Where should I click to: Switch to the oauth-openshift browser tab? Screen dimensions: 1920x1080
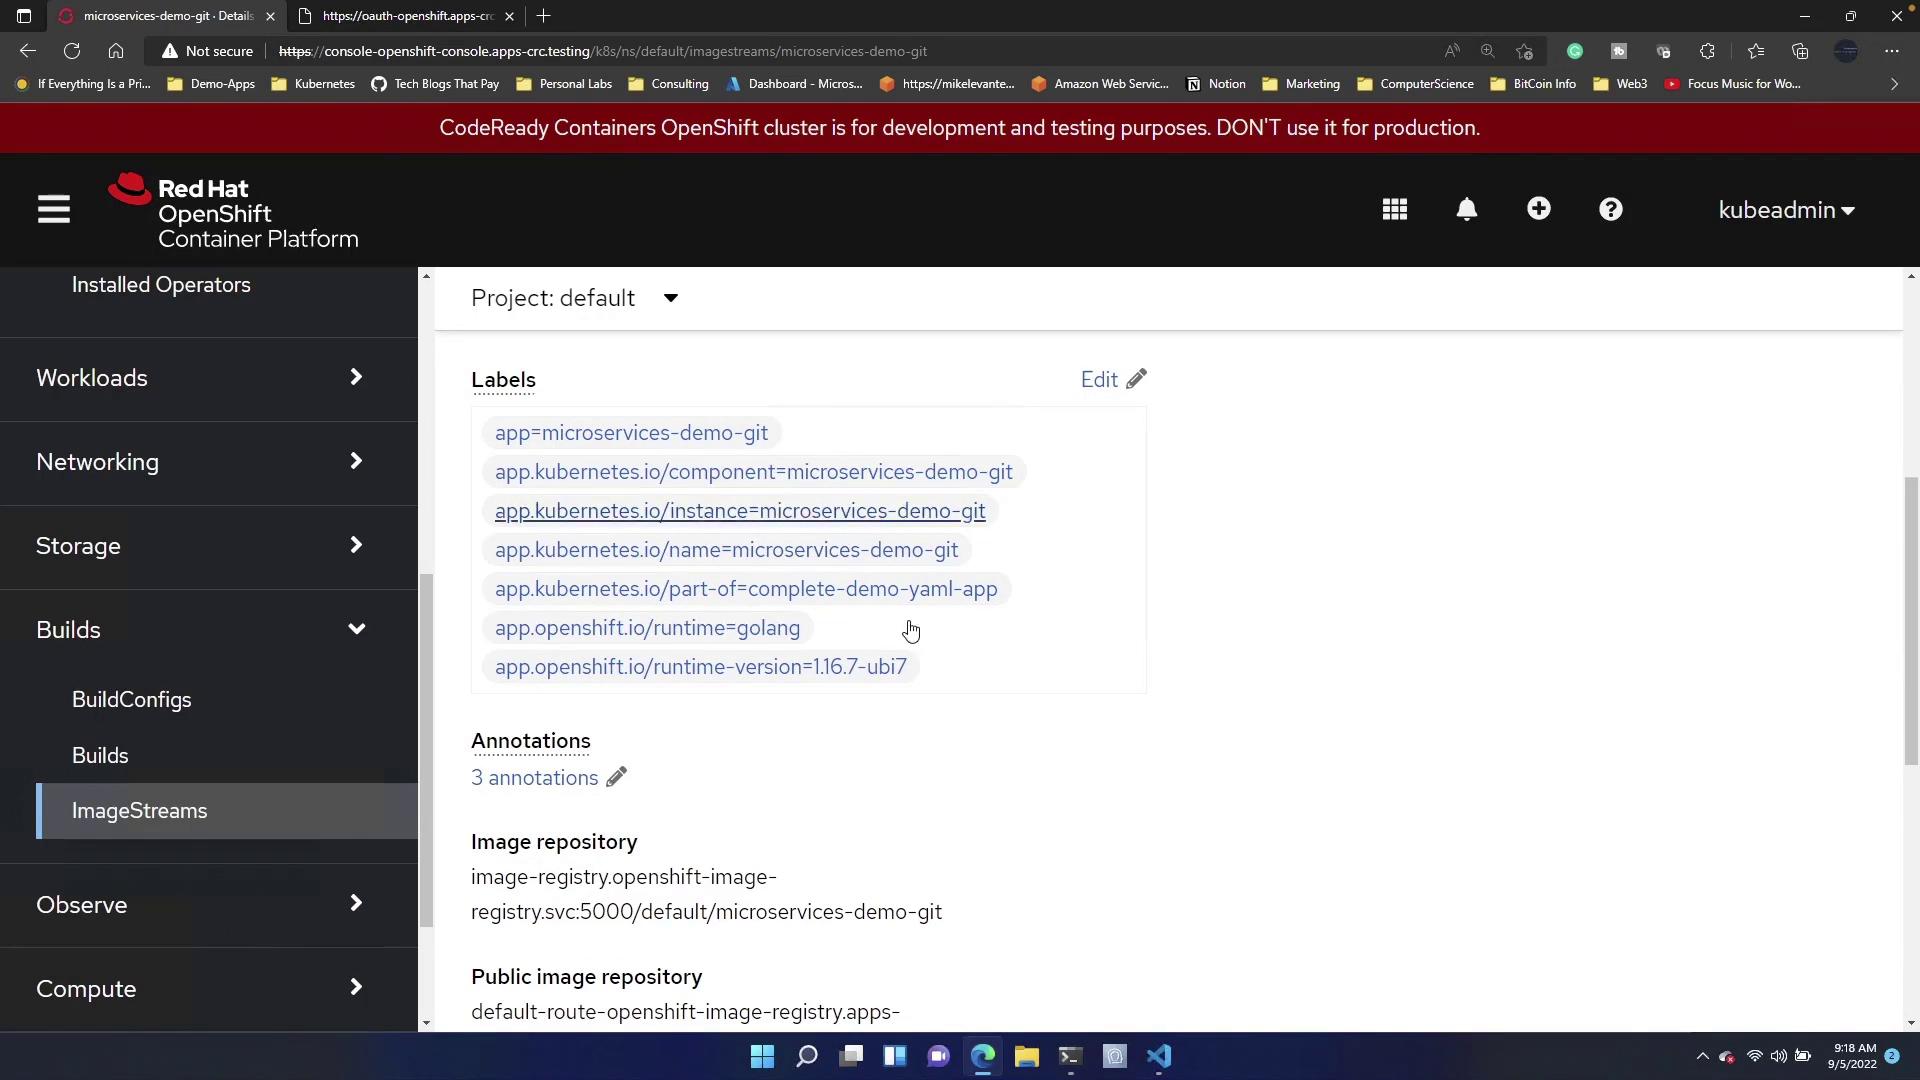pos(407,16)
